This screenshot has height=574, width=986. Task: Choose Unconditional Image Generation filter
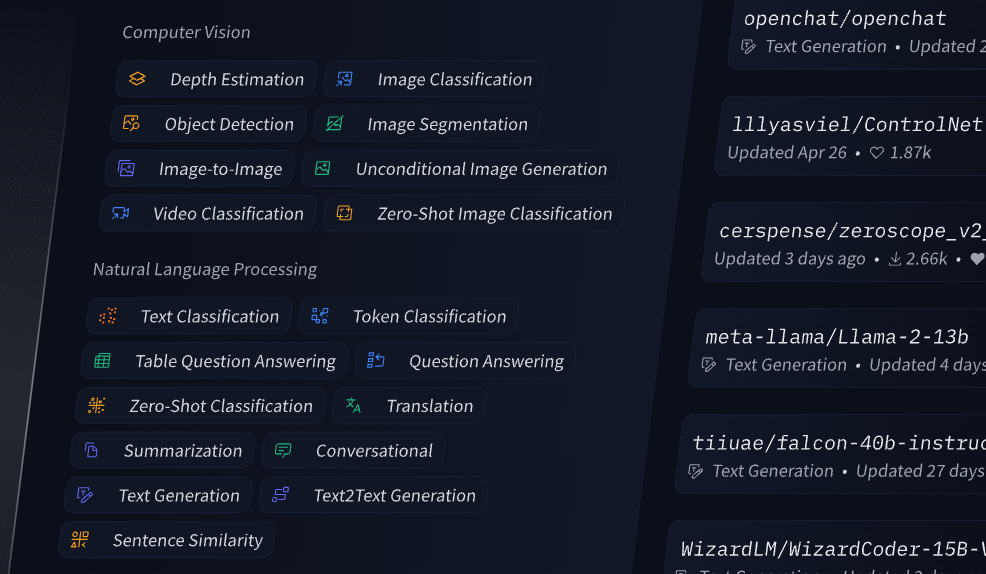click(x=460, y=168)
